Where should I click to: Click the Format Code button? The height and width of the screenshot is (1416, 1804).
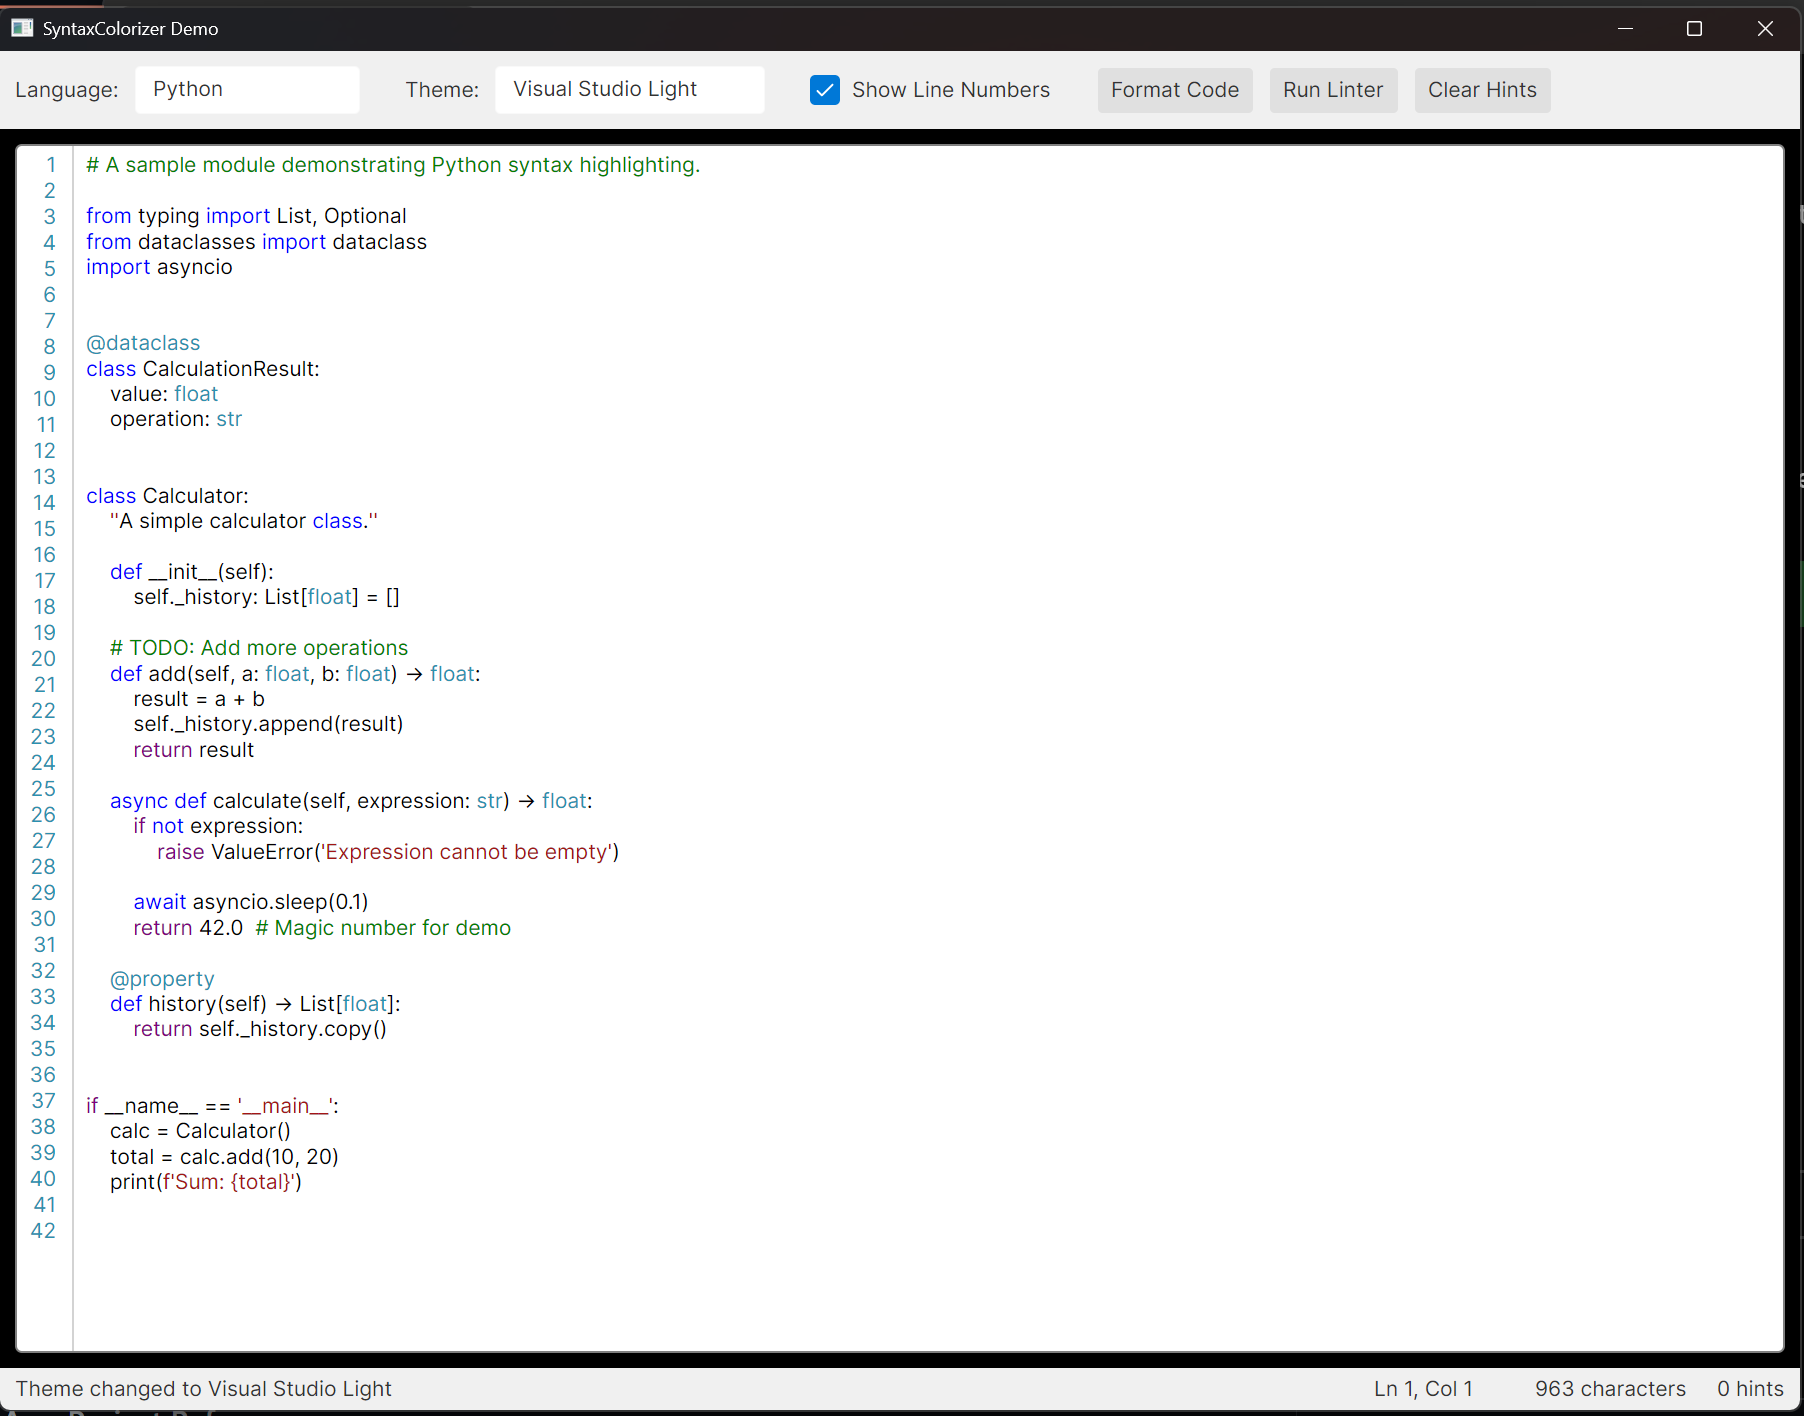click(1174, 90)
